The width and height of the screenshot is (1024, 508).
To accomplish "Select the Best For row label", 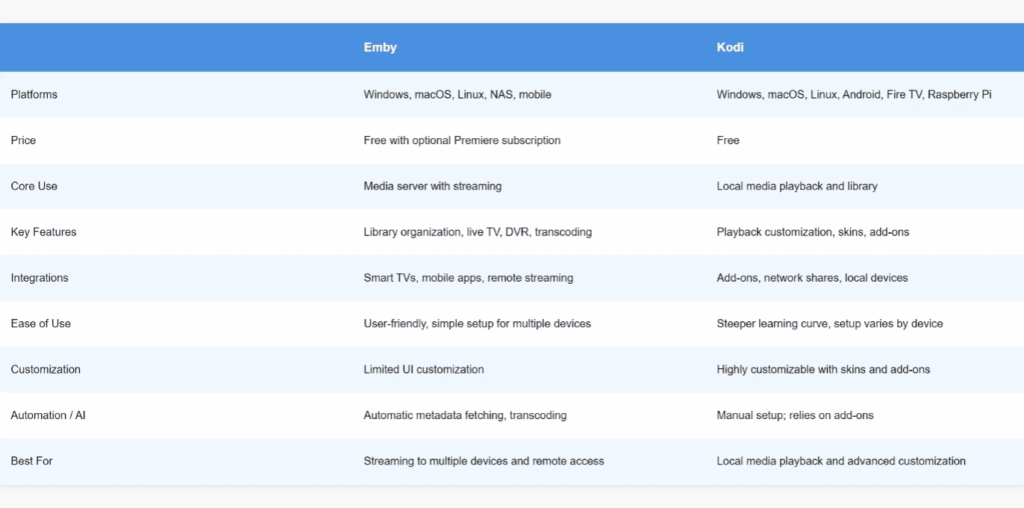I will tap(31, 460).
